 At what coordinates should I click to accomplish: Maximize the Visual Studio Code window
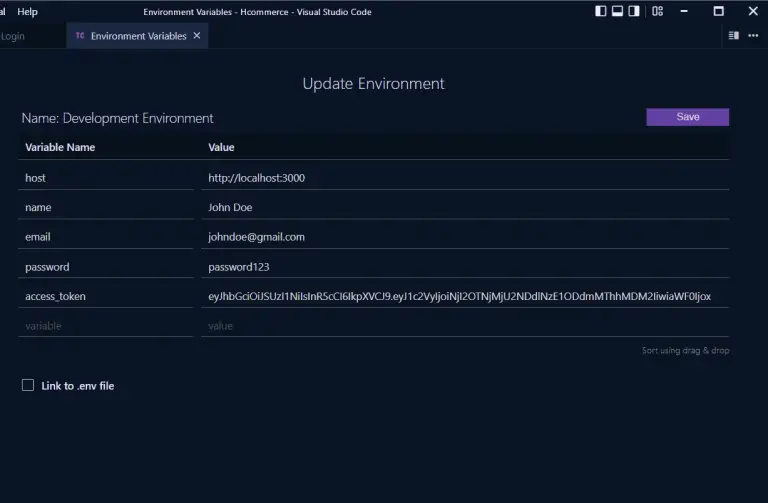[718, 11]
